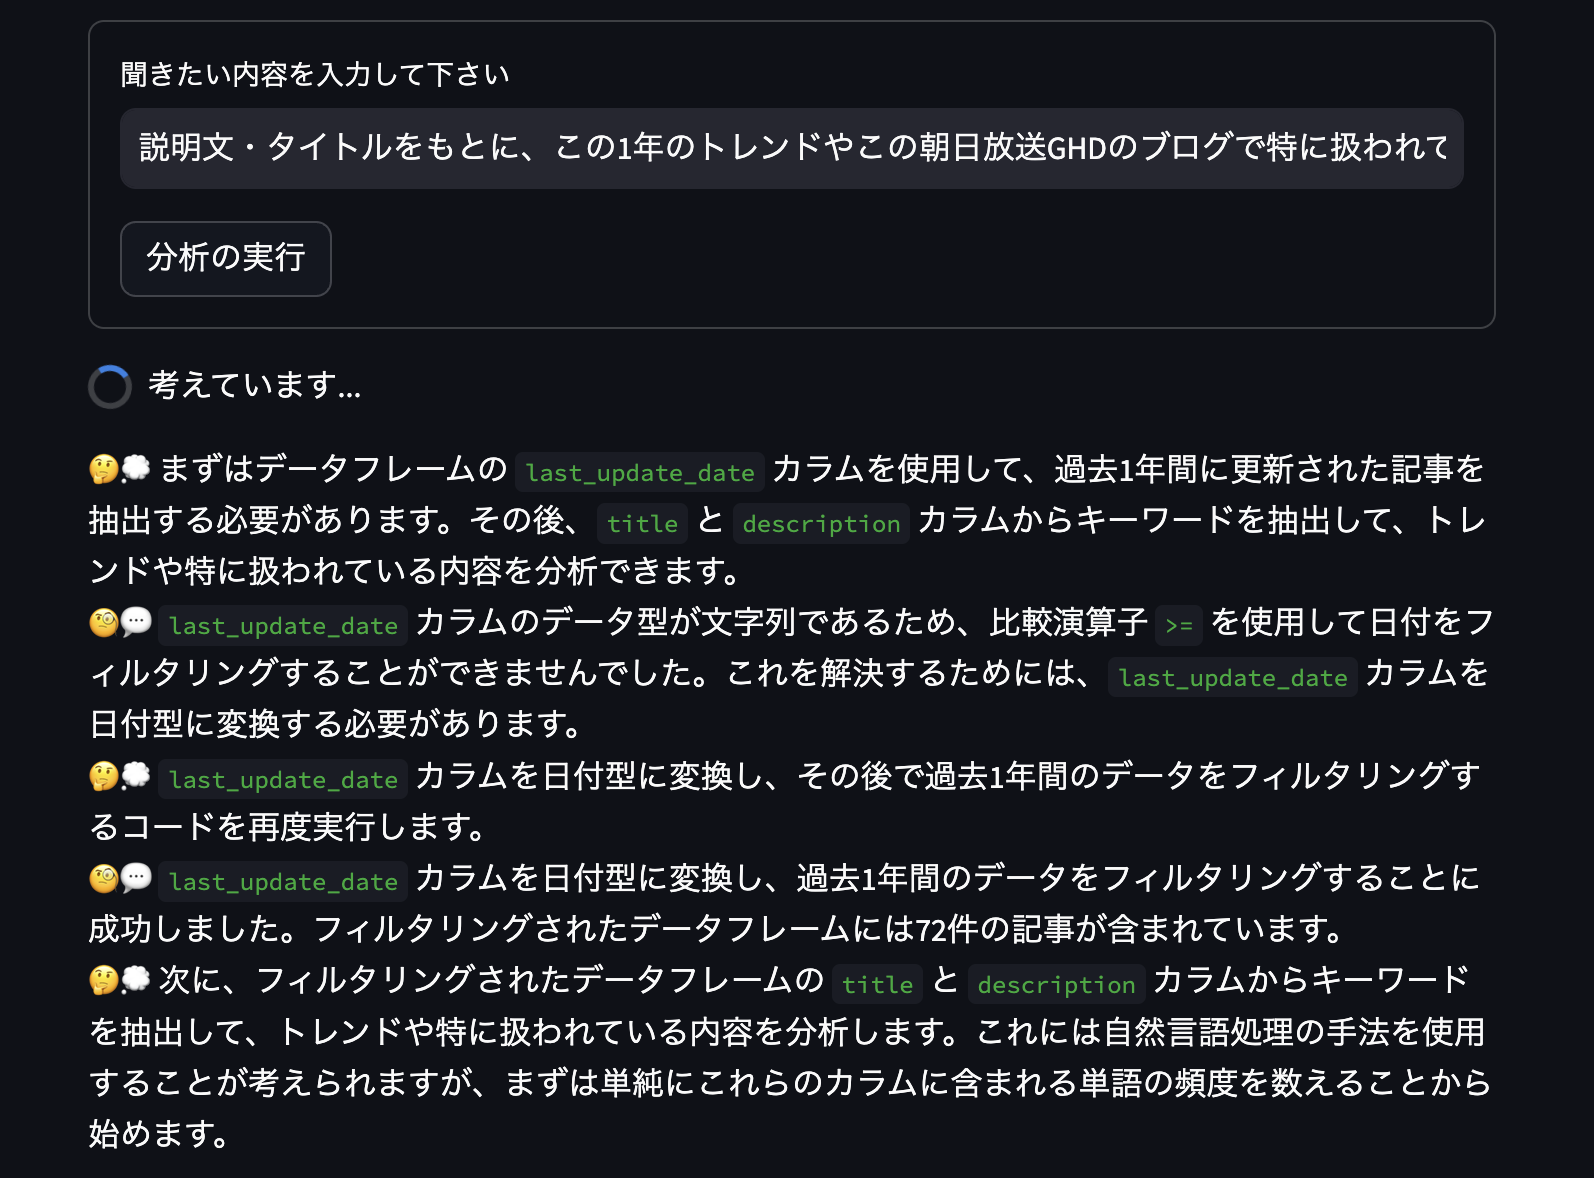Click the thinking emoji before "まずはデータフレームの"
Image resolution: width=1594 pixels, height=1178 pixels.
pyautogui.click(x=103, y=468)
